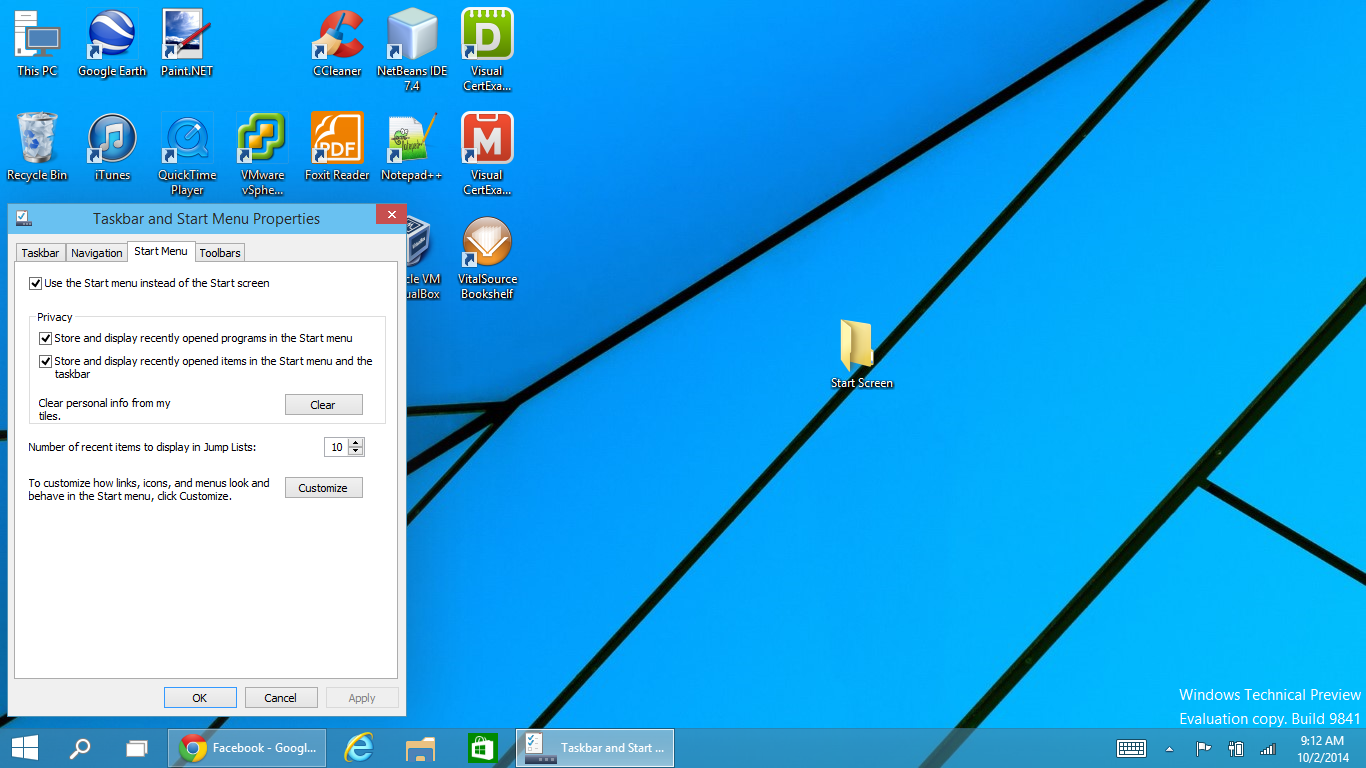Open the Search magnifier on the taskbar

coord(80,748)
